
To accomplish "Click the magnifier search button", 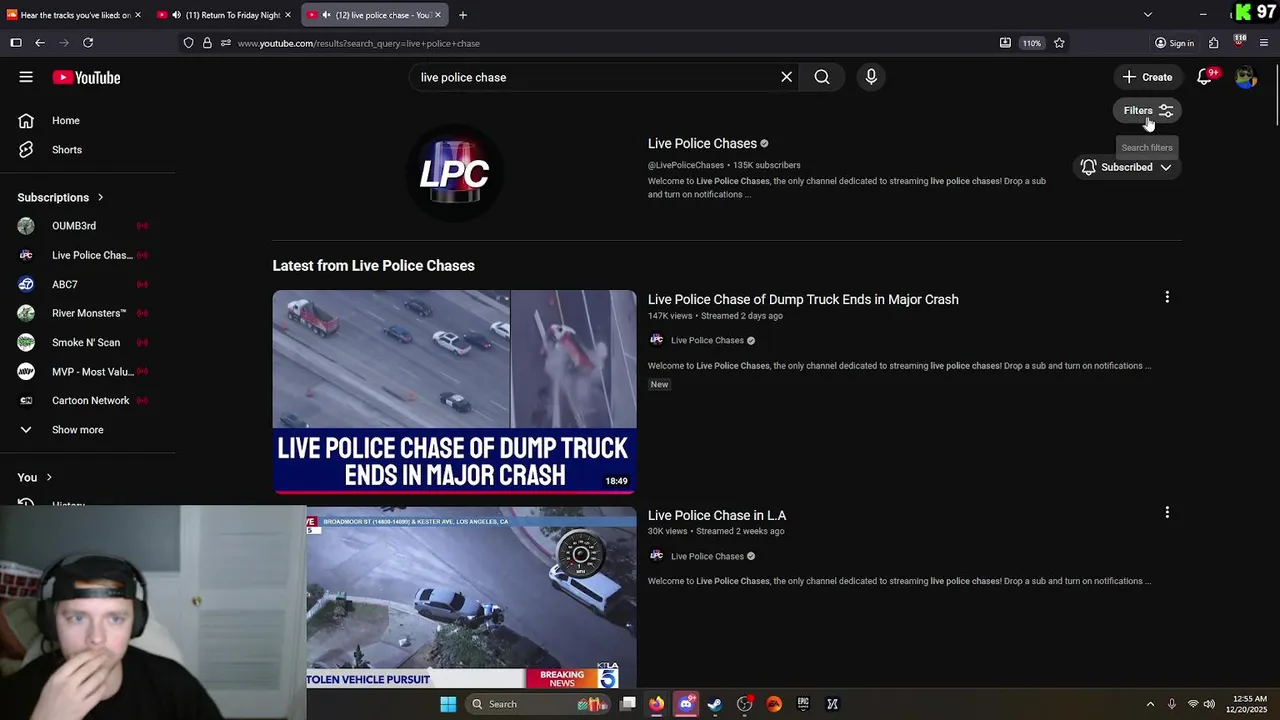I will (x=822, y=77).
